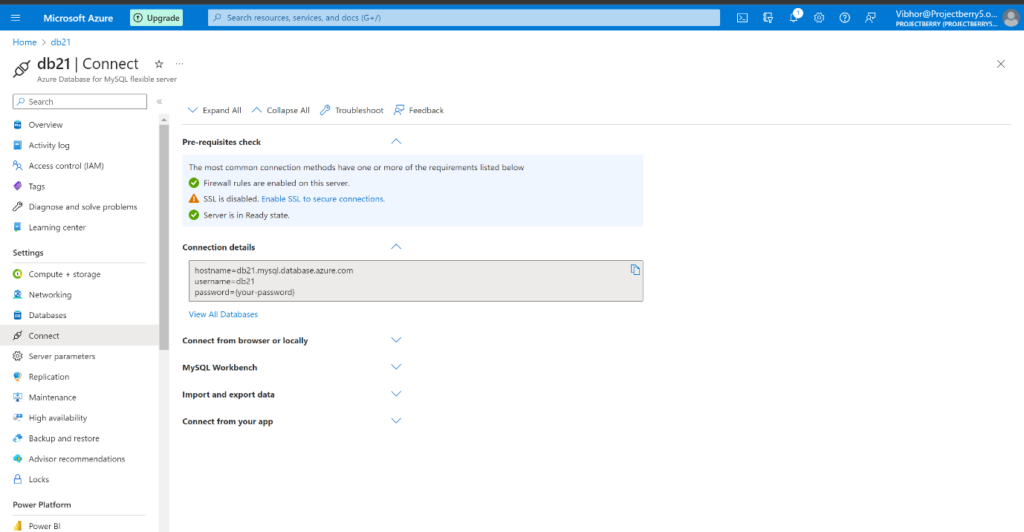Click the Home breadcrumb link

[25, 42]
